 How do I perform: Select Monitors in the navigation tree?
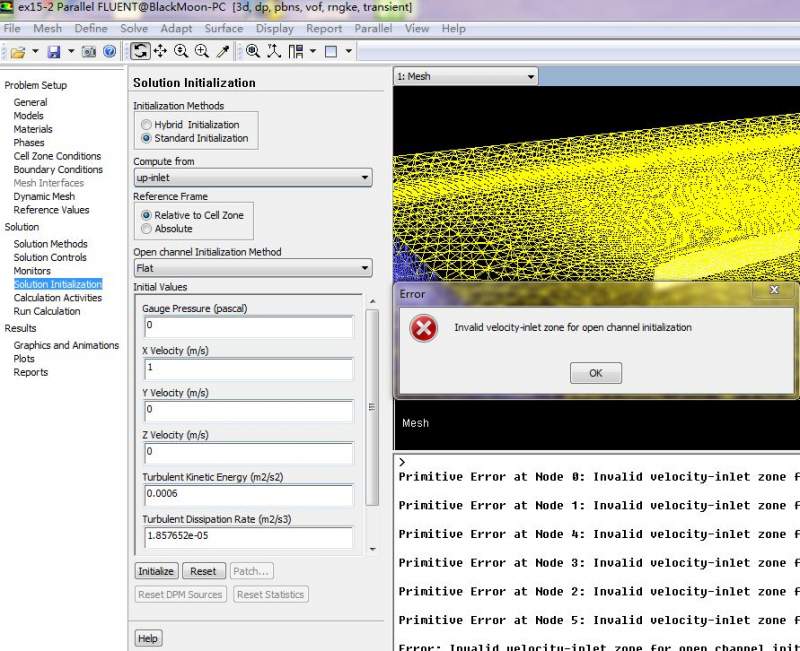coord(32,271)
